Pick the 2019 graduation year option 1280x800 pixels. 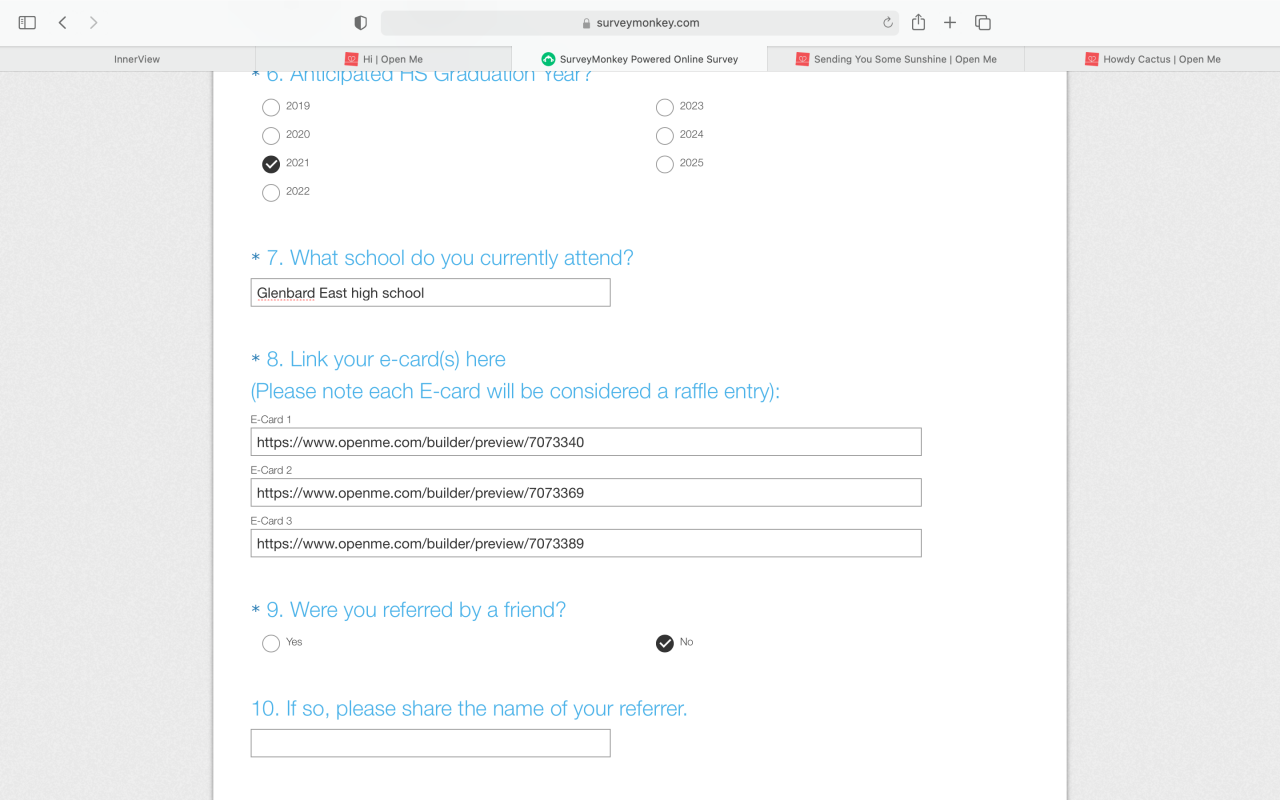pyautogui.click(x=271, y=108)
